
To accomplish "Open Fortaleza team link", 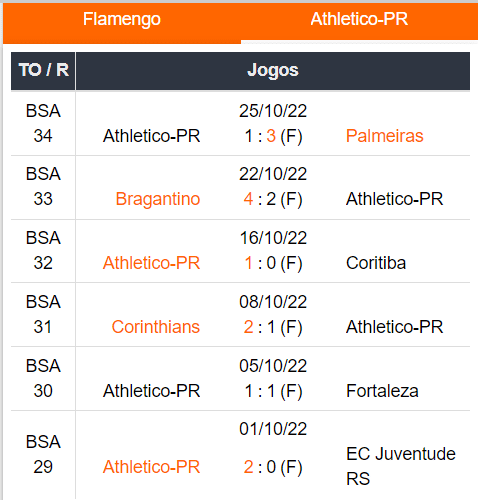I will point(382,391).
